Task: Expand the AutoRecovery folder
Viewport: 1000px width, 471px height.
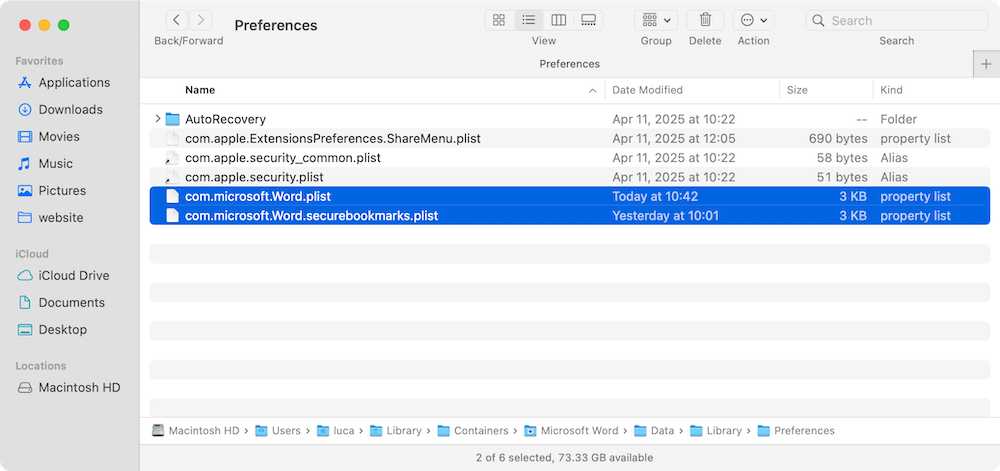Action: pyautogui.click(x=158, y=119)
